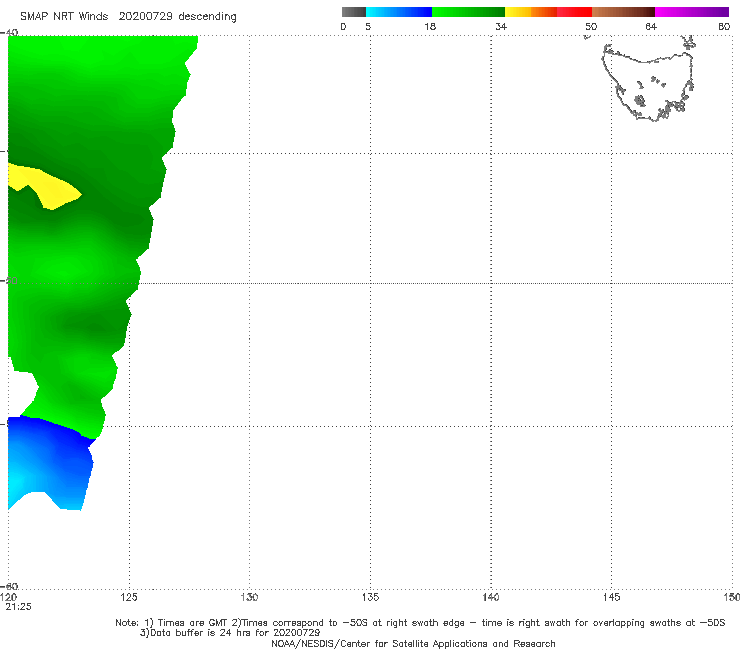Click the cyan lowest-wind spot in the swath
Screen dimensions: 740x650
tap(17, 483)
